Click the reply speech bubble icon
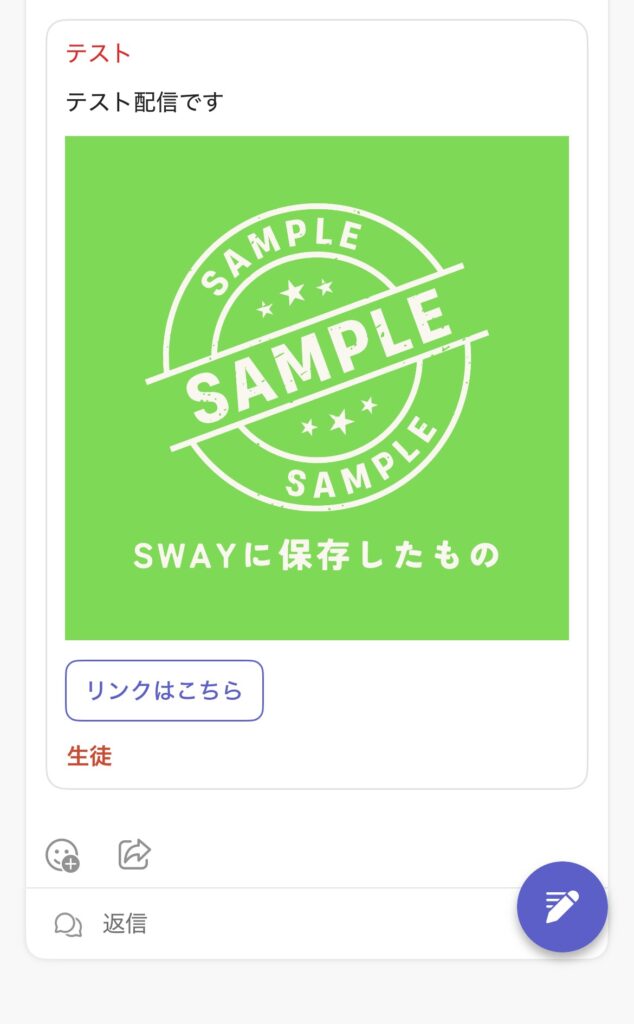The width and height of the screenshot is (634, 1024). click(68, 925)
